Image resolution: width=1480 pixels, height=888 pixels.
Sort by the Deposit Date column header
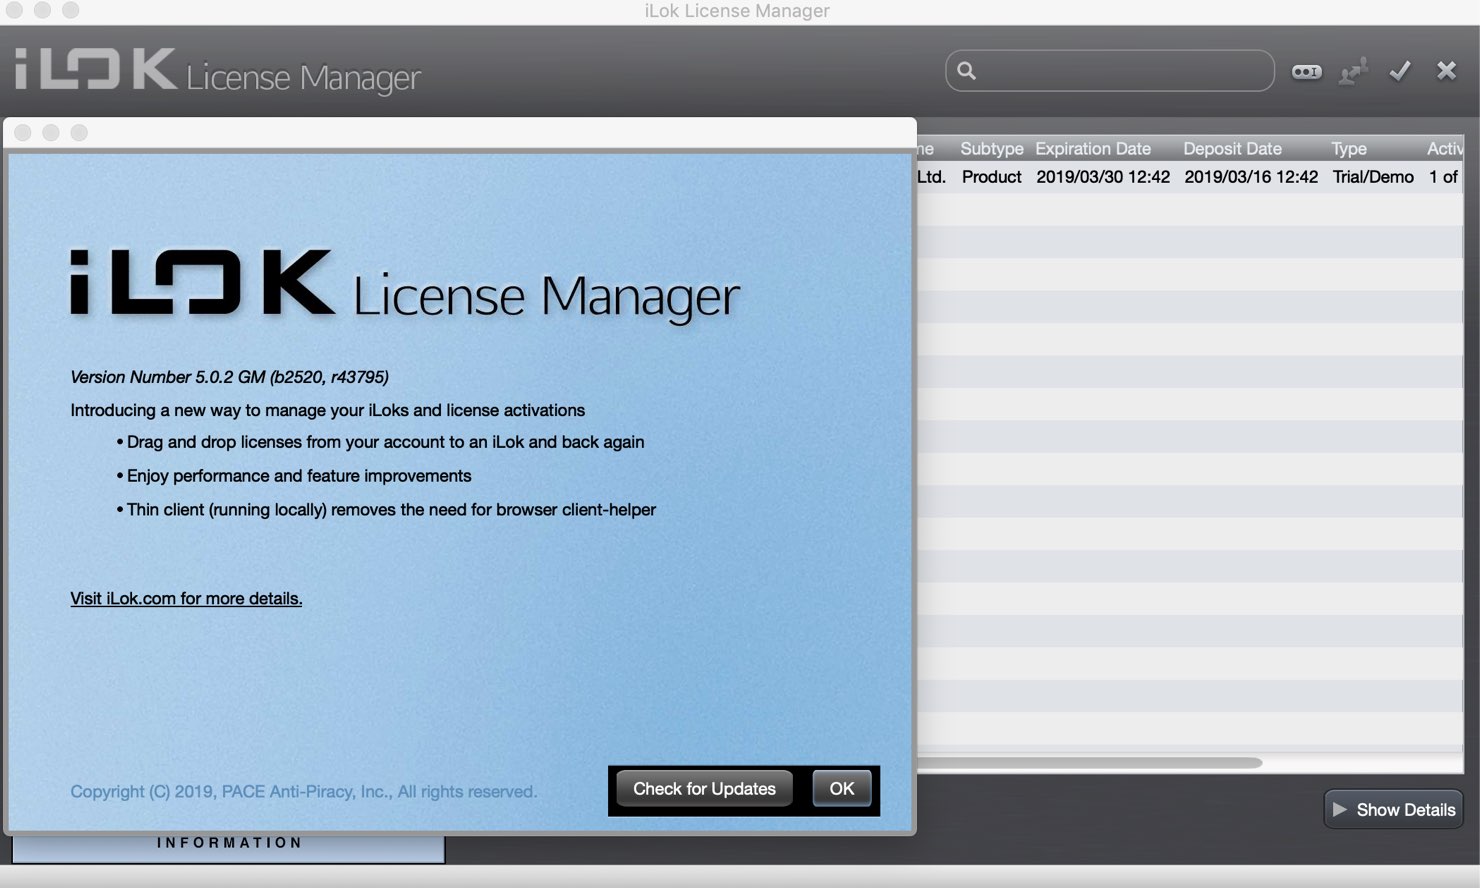click(x=1232, y=149)
